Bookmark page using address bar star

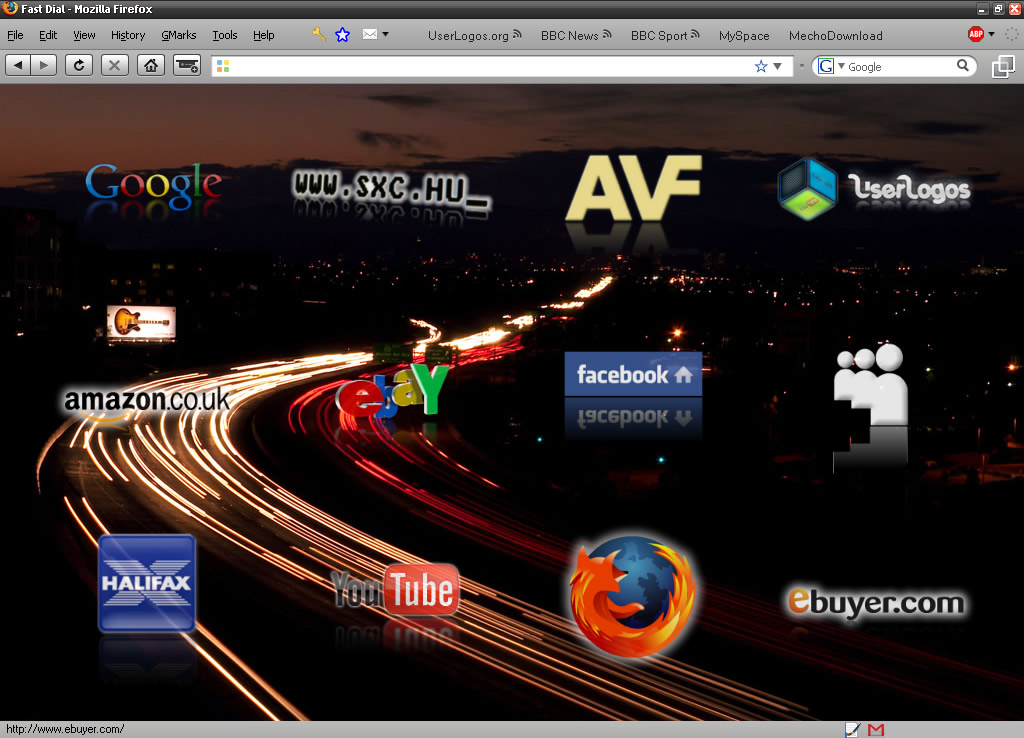pyautogui.click(x=761, y=66)
